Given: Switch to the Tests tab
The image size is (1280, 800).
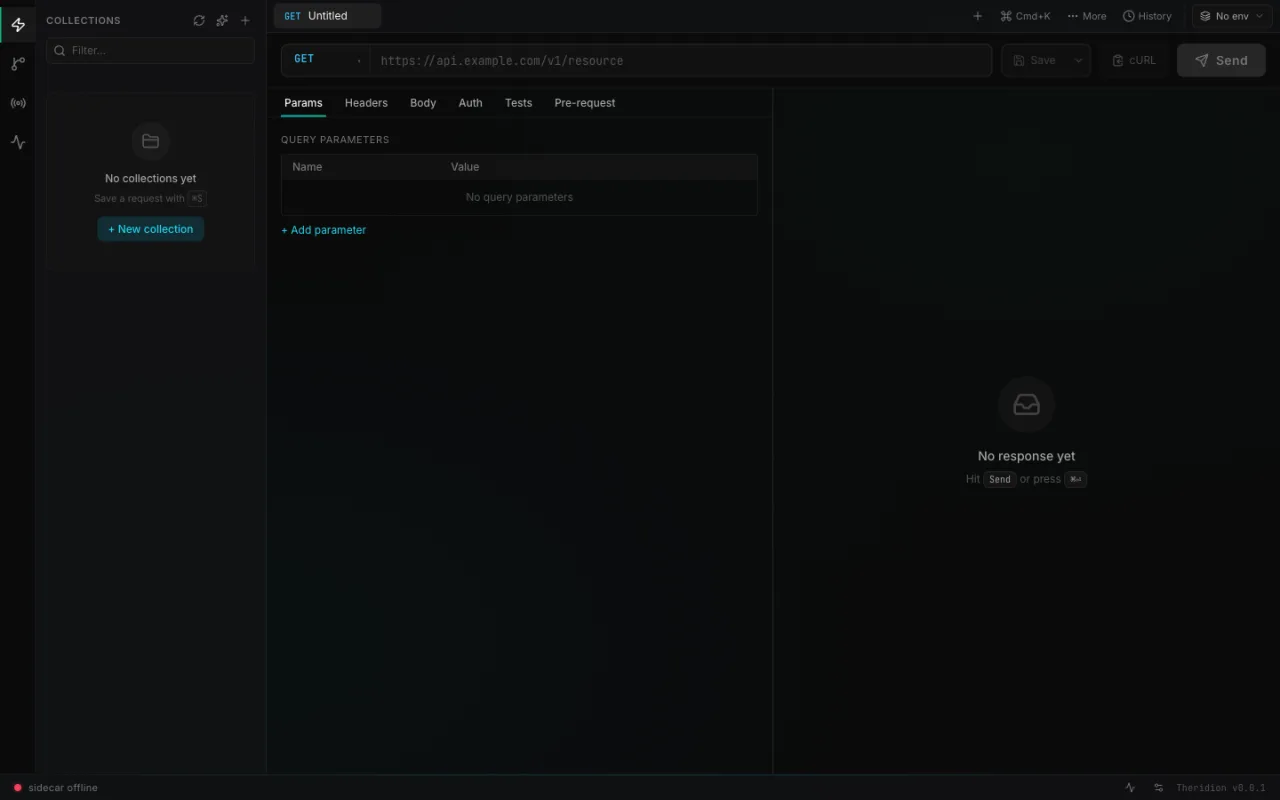Looking at the screenshot, I should point(518,103).
